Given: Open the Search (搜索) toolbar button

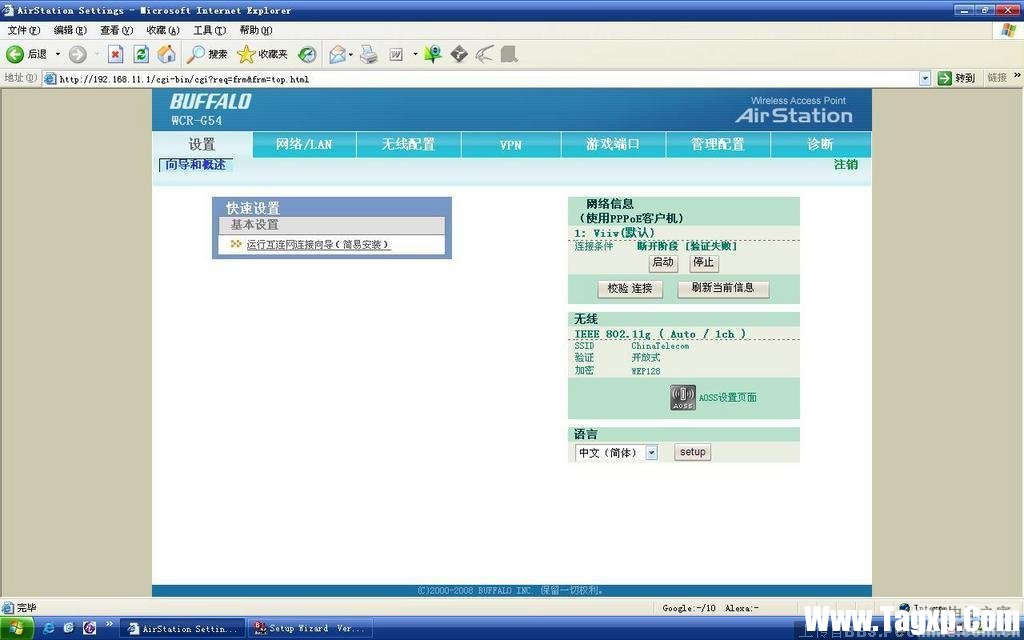Looking at the screenshot, I should coord(207,54).
